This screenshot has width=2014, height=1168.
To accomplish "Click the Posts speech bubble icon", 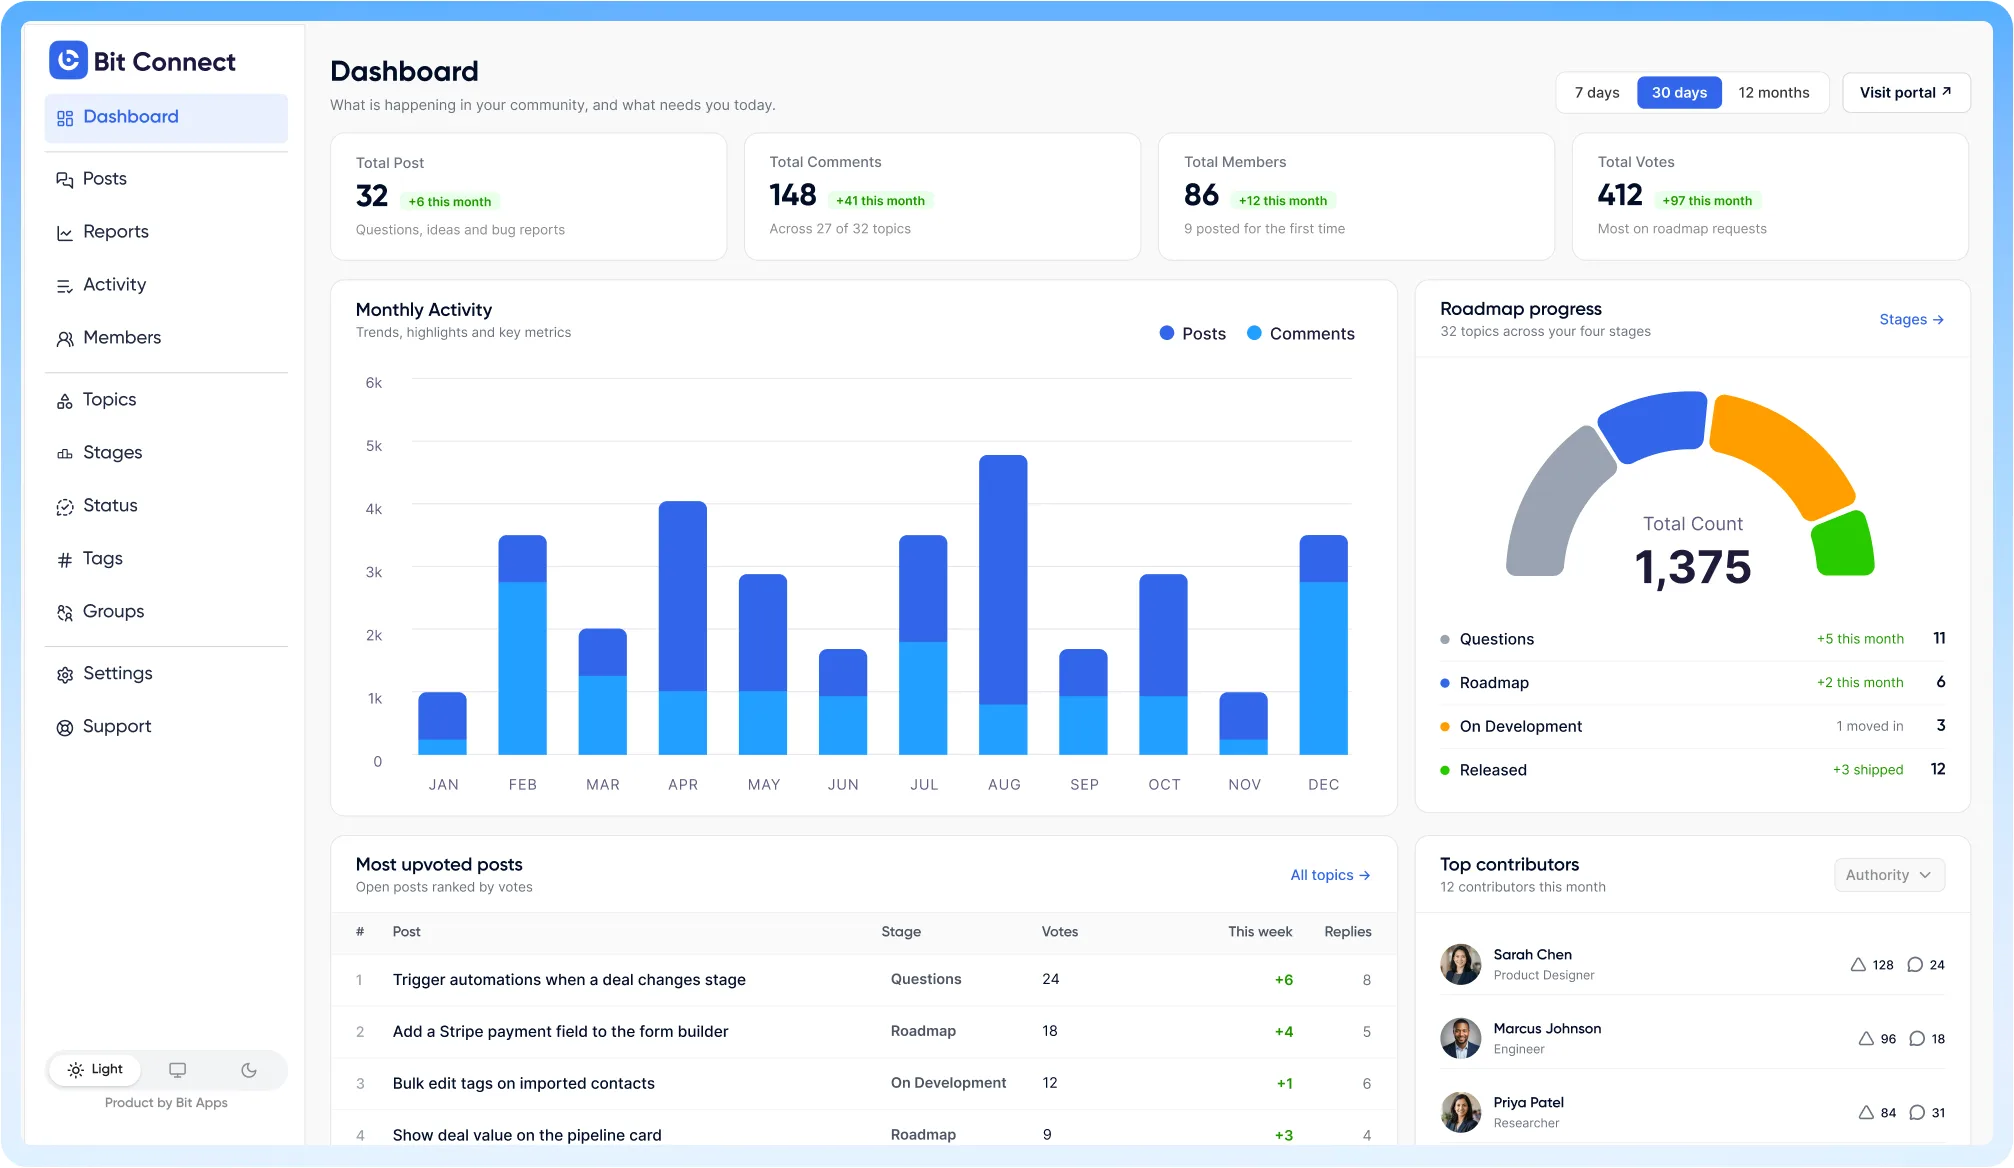I will 65,180.
